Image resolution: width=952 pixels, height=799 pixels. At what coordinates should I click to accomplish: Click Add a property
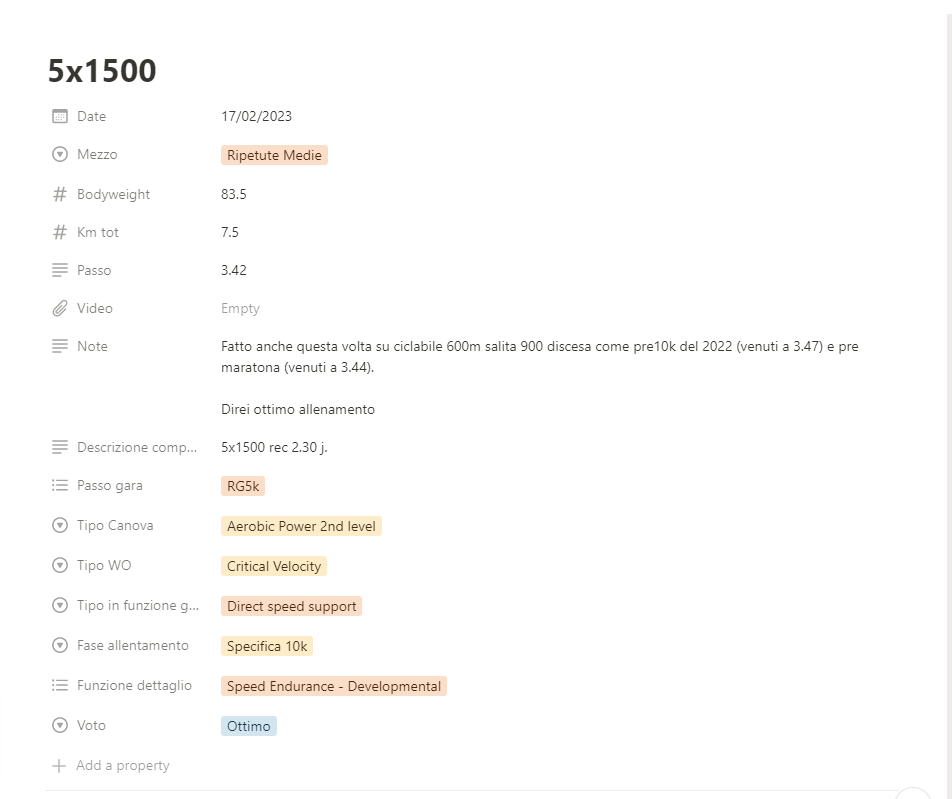pyautogui.click(x=123, y=766)
